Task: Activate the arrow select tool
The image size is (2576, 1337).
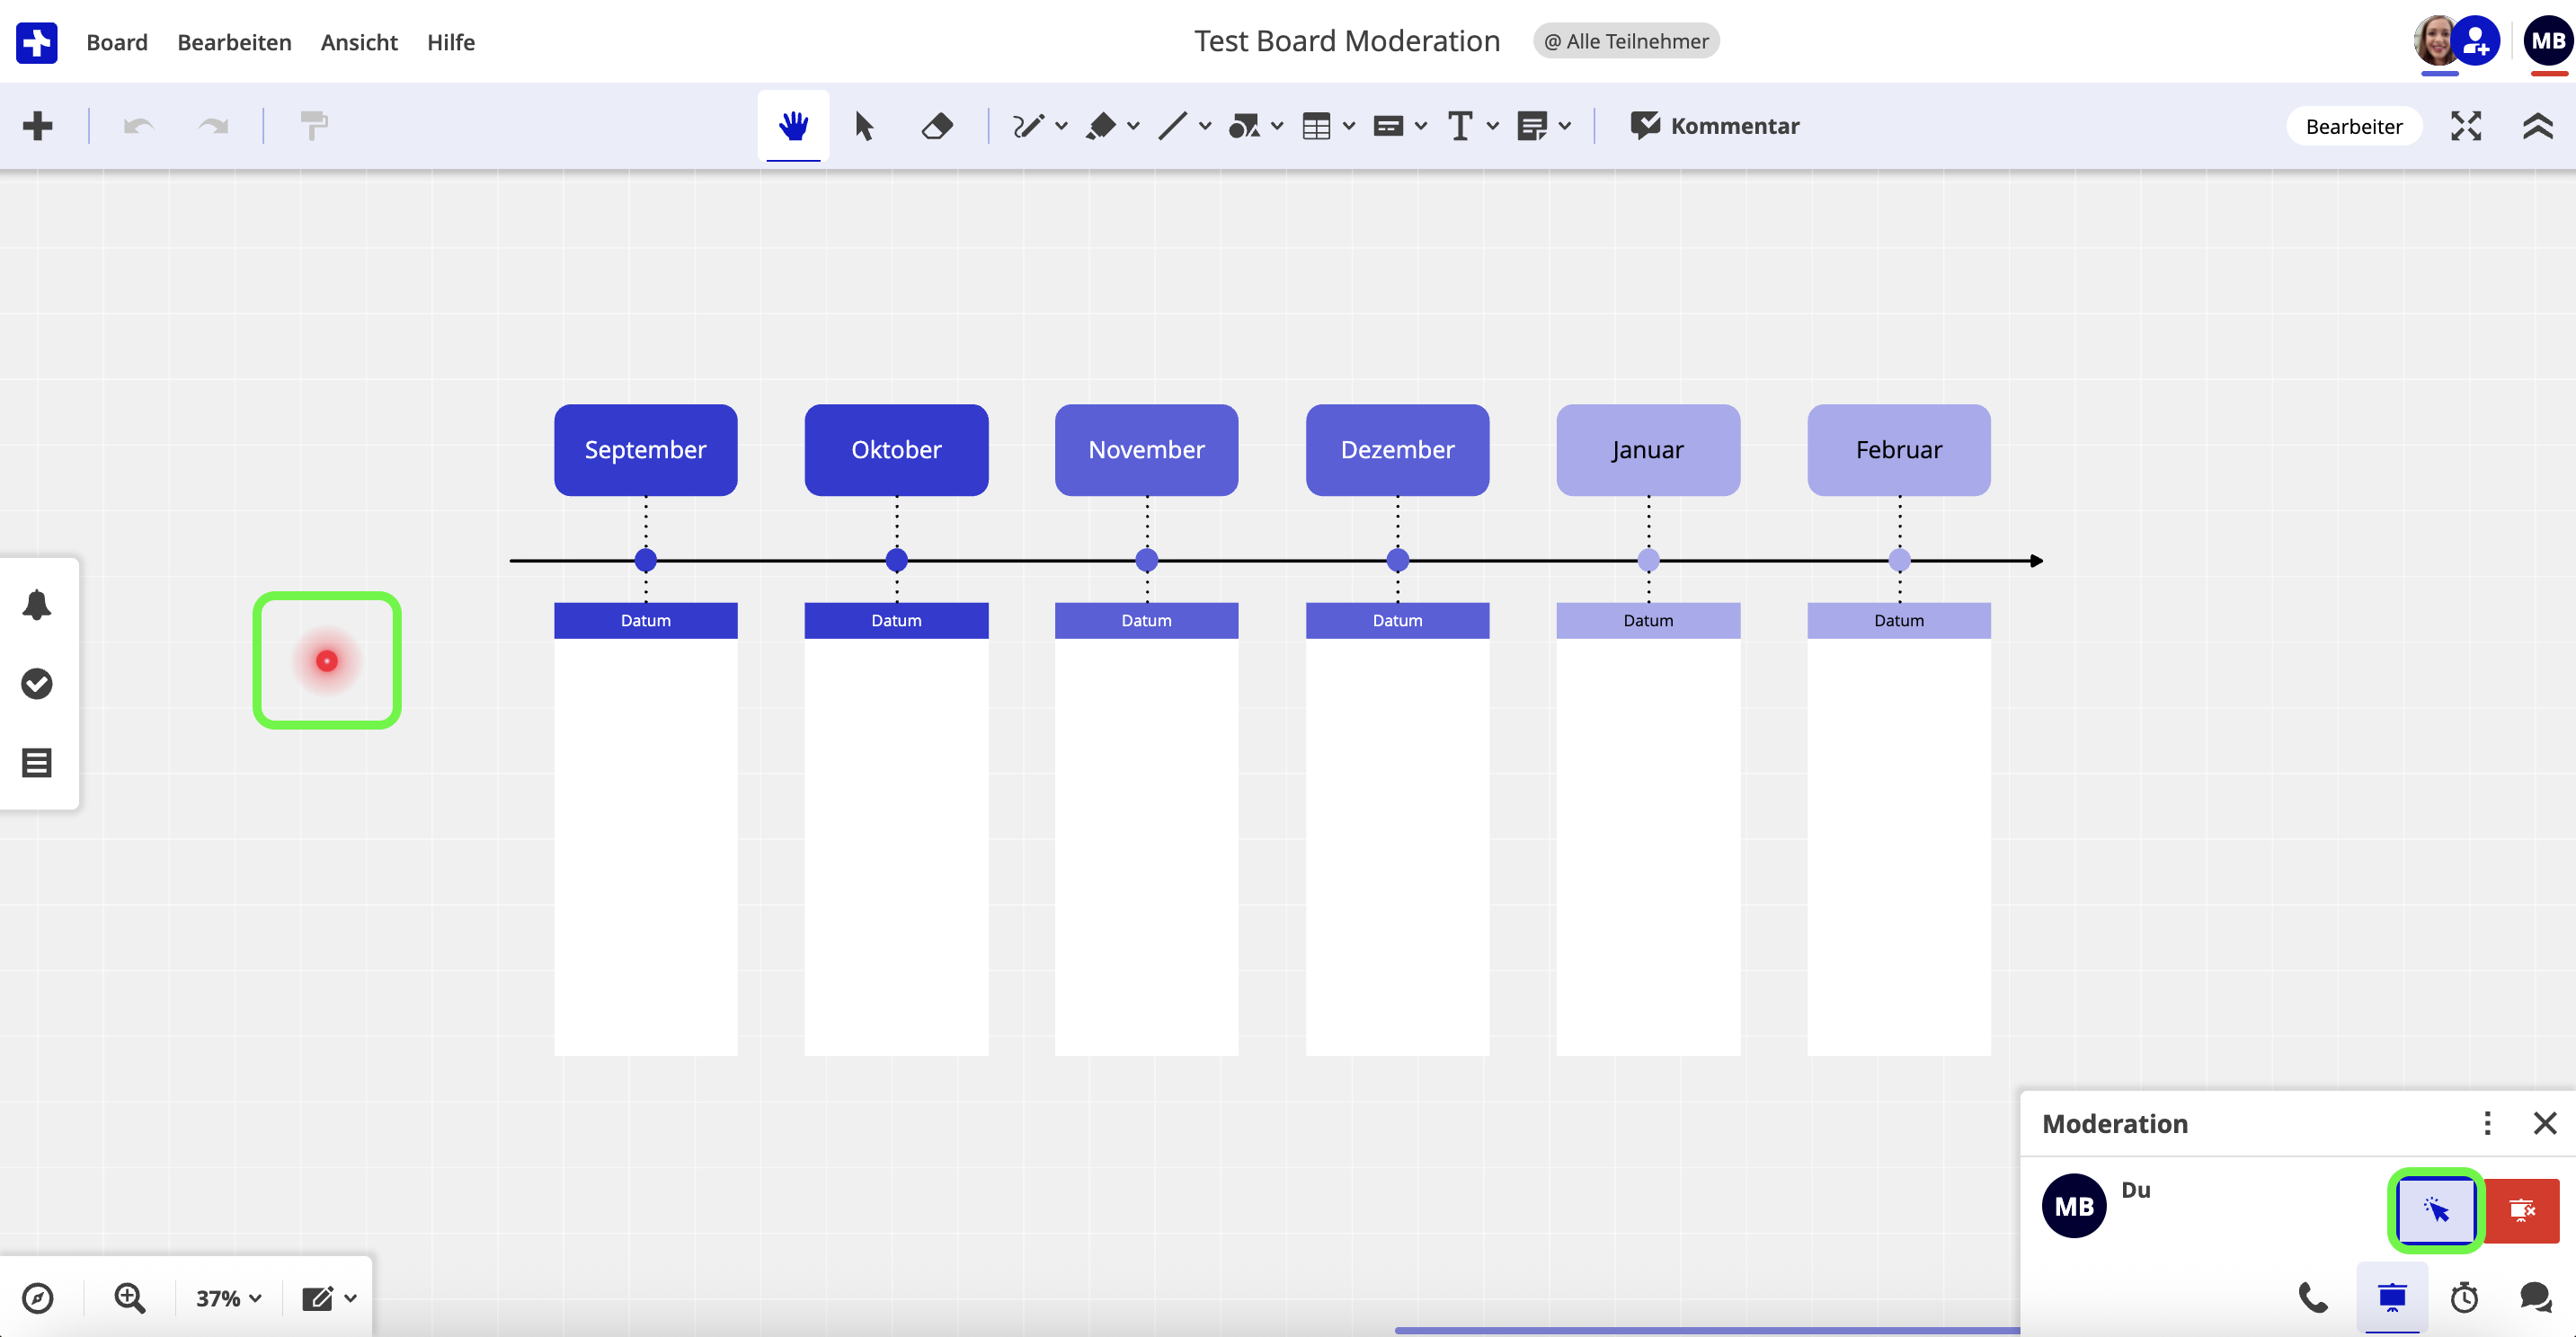Action: pos(864,126)
